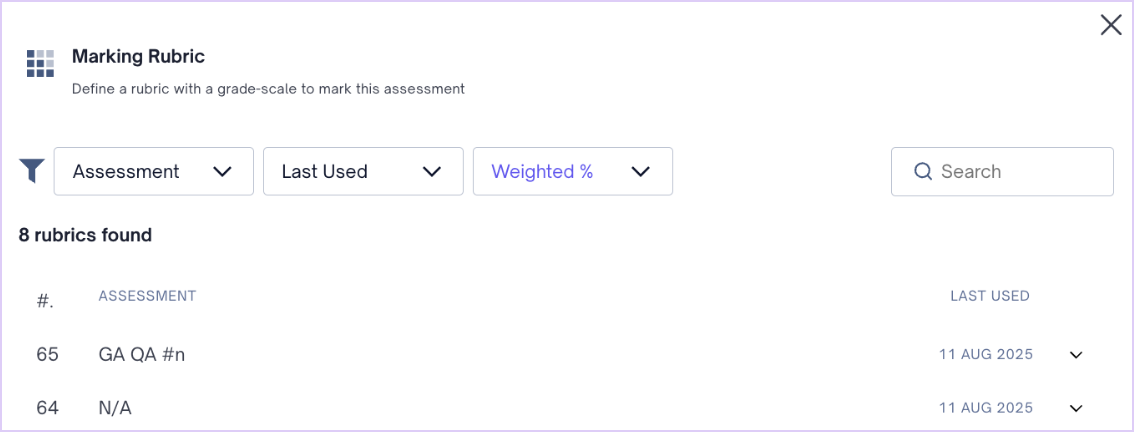Sort by the ASSESSMENT column header
This screenshot has width=1134, height=432.
pyautogui.click(x=147, y=296)
